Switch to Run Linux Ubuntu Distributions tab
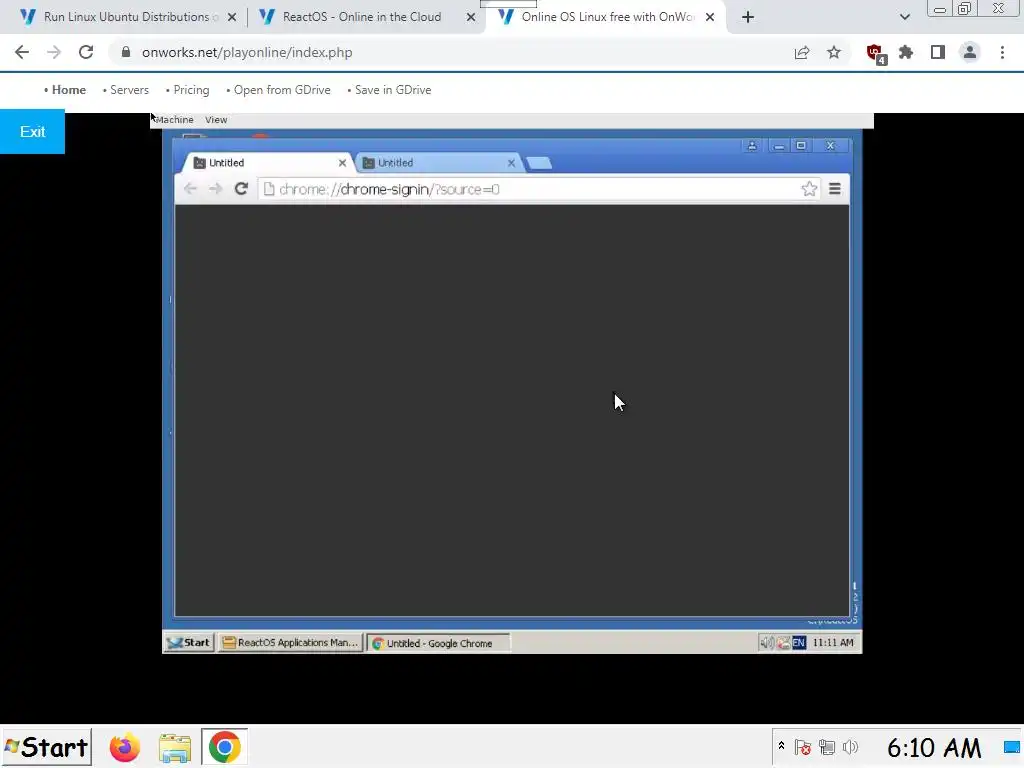1024x768 pixels. (x=127, y=17)
